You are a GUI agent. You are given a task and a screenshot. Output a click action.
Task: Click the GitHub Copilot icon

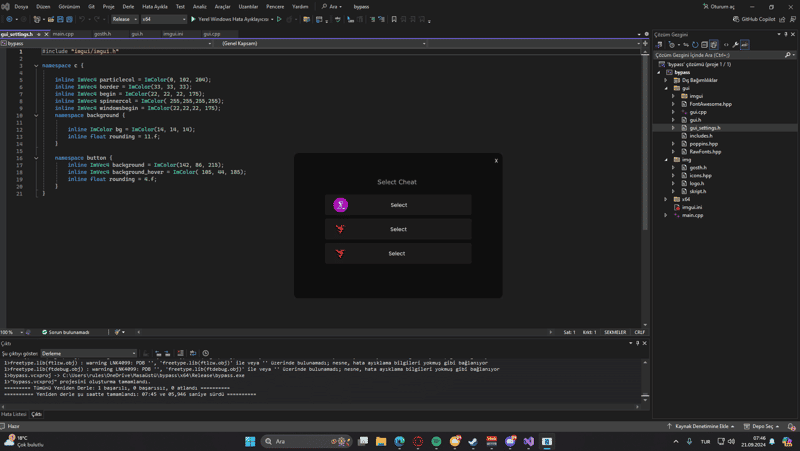pos(736,19)
